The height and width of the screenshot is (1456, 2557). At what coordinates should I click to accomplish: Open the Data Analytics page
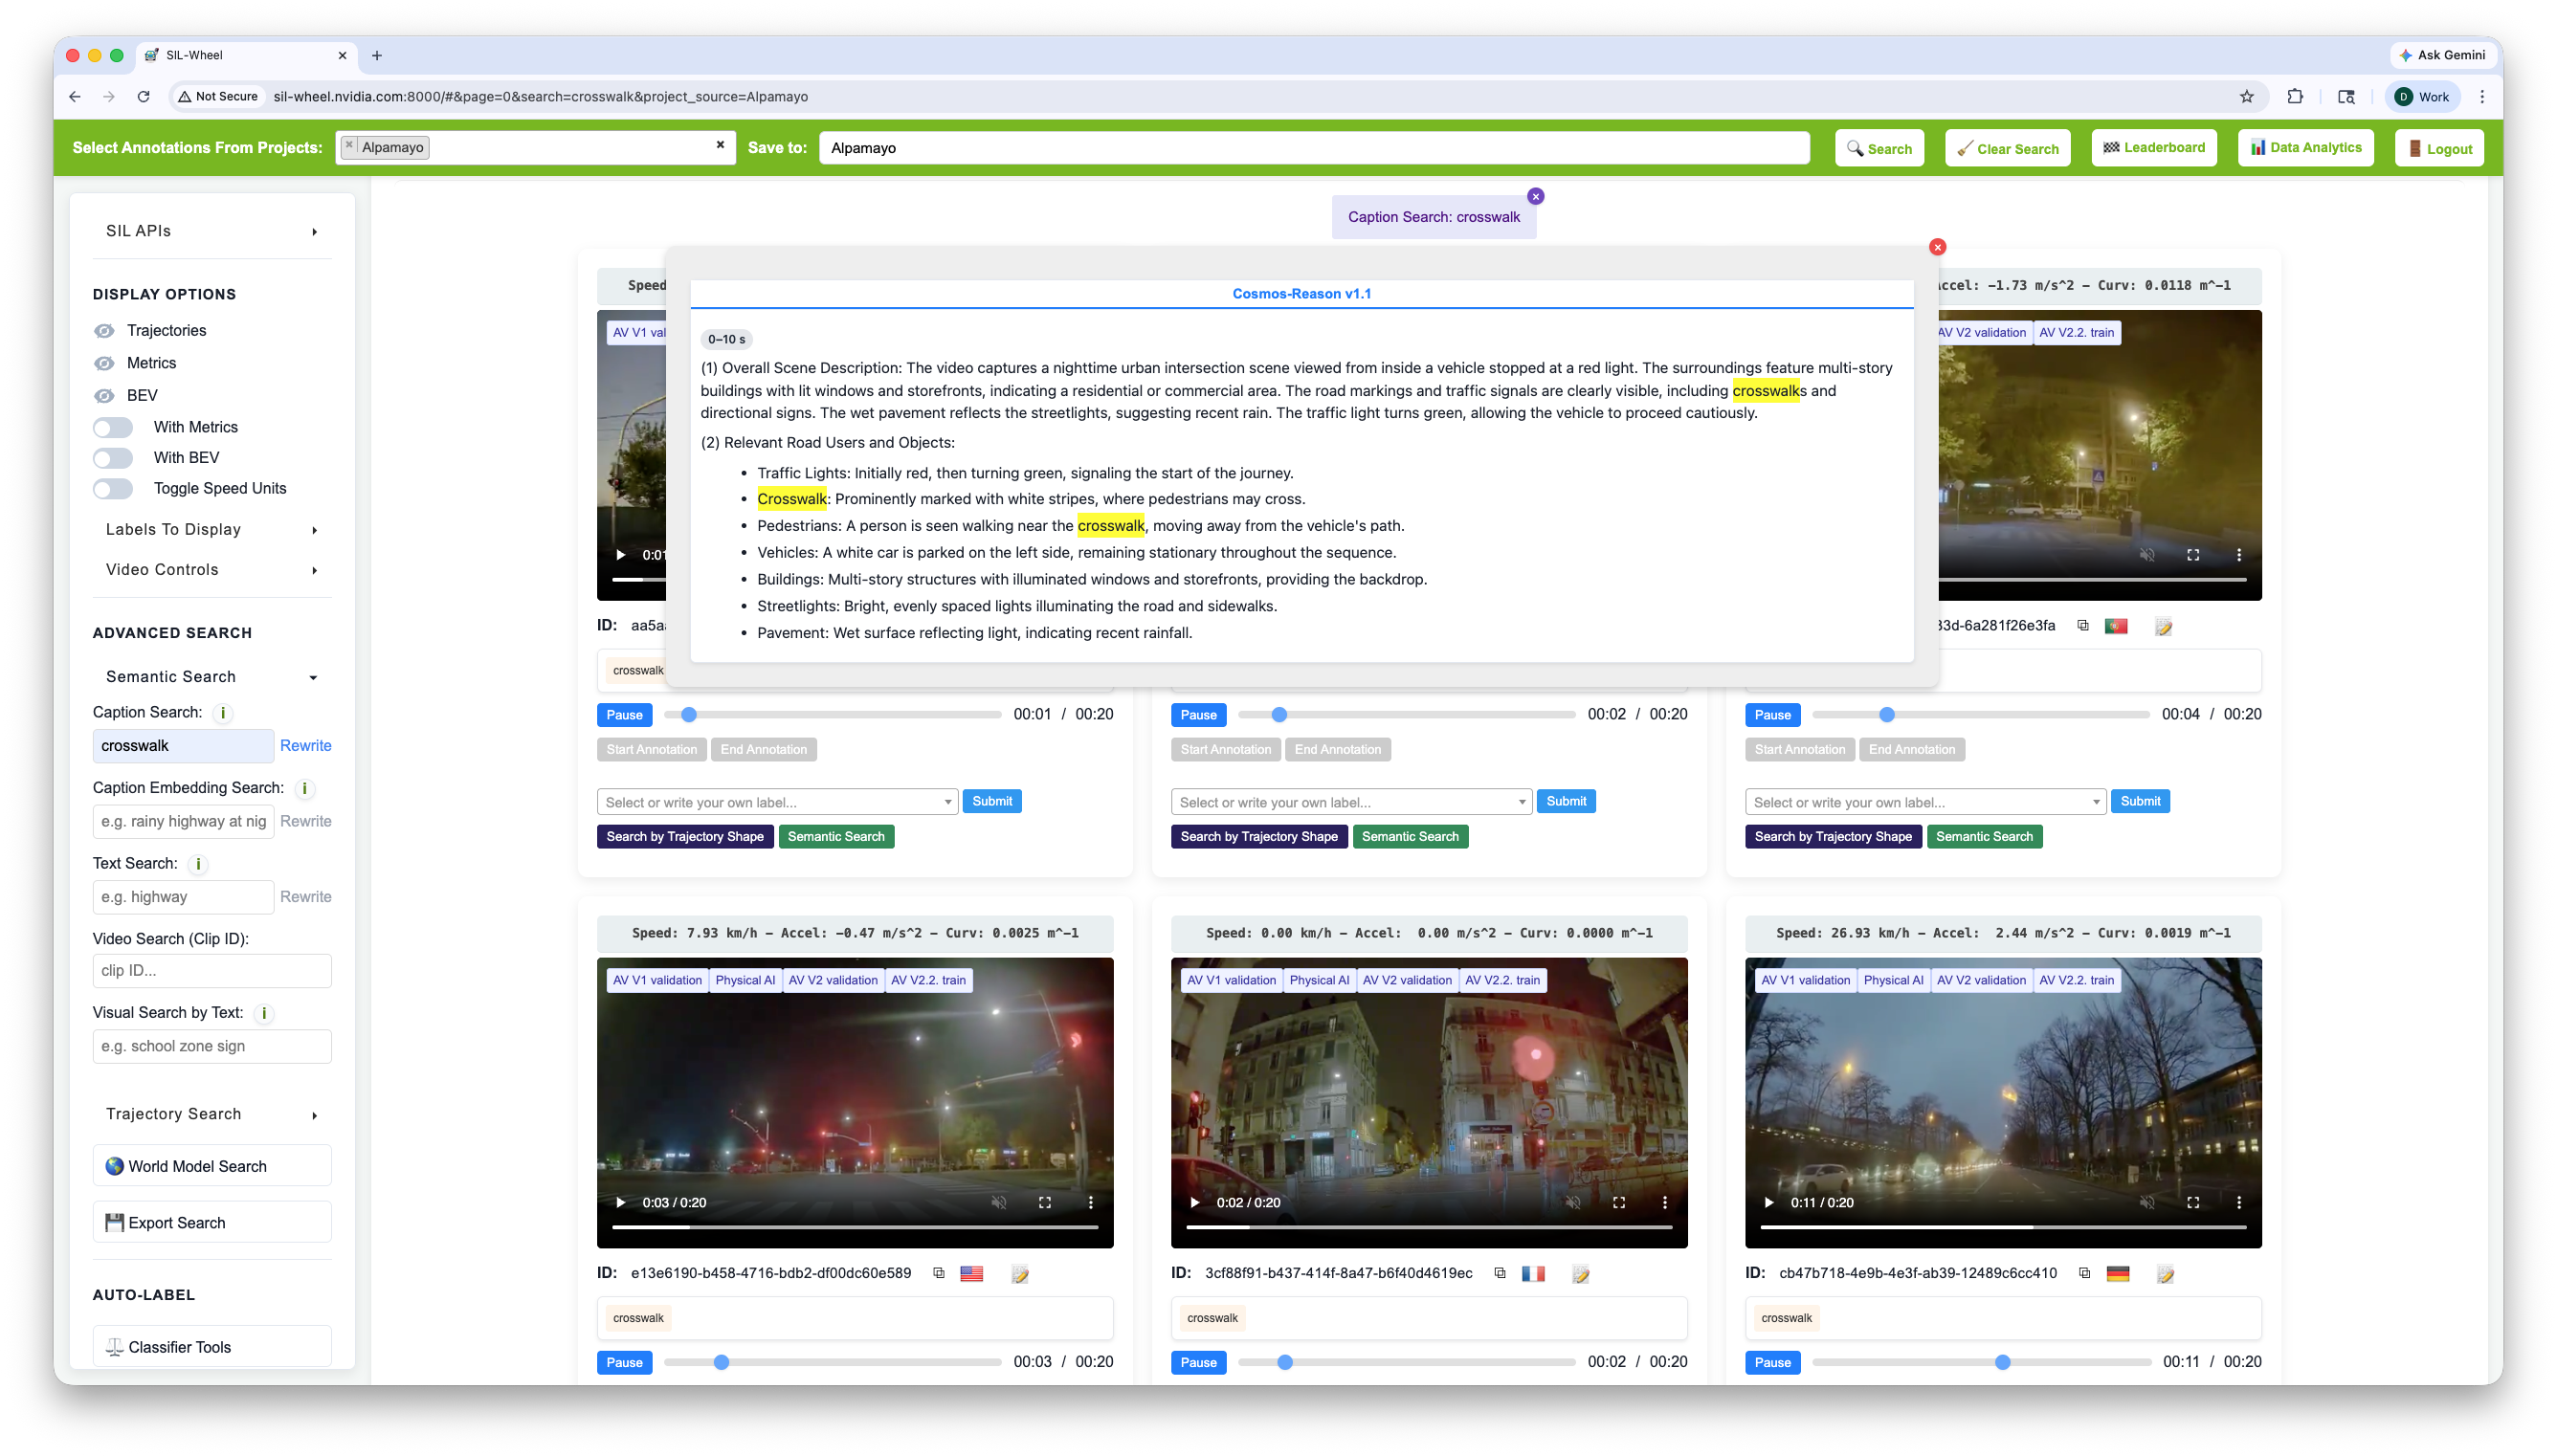click(x=2305, y=147)
